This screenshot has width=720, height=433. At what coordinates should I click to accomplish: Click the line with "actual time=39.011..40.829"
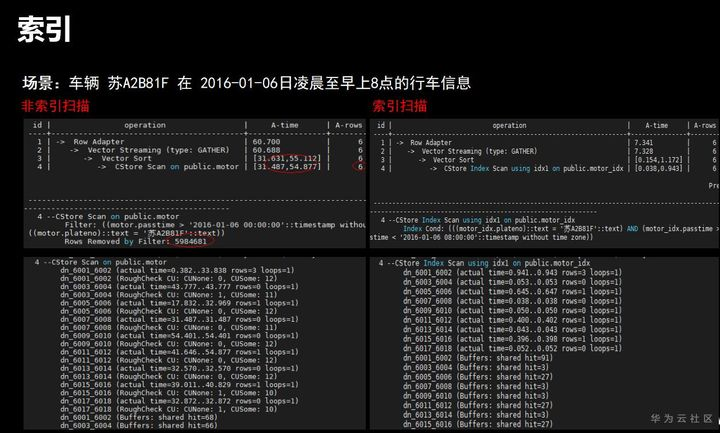point(179,385)
